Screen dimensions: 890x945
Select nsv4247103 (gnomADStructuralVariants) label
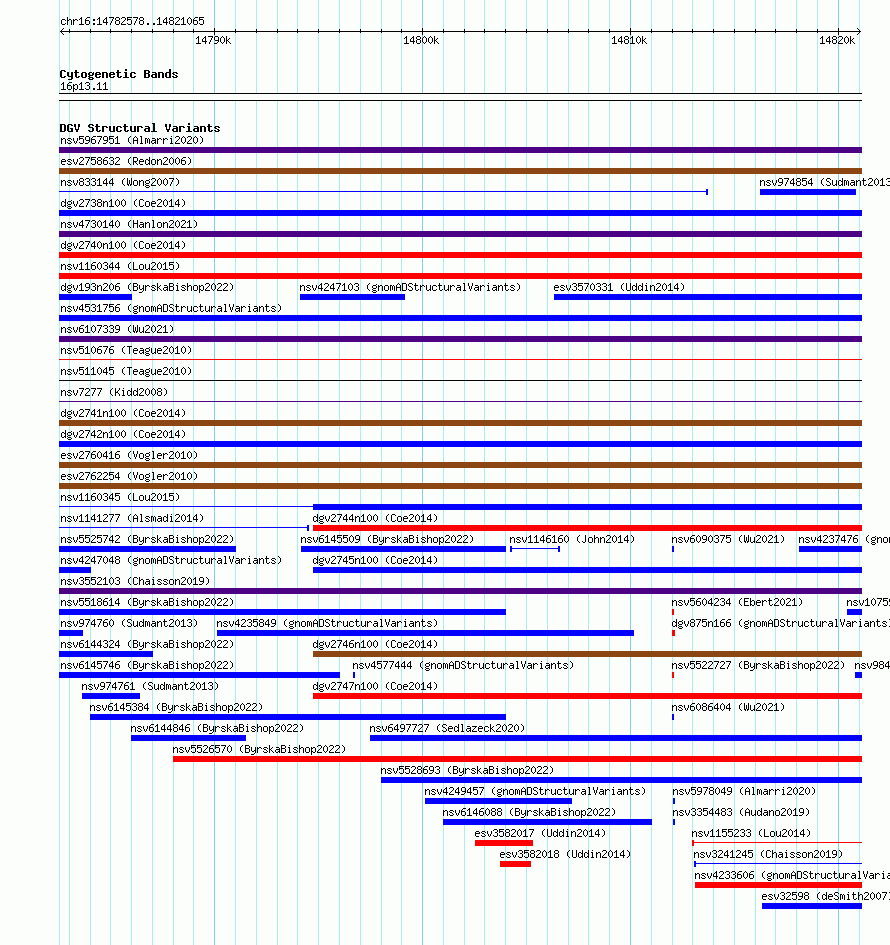tap(410, 287)
